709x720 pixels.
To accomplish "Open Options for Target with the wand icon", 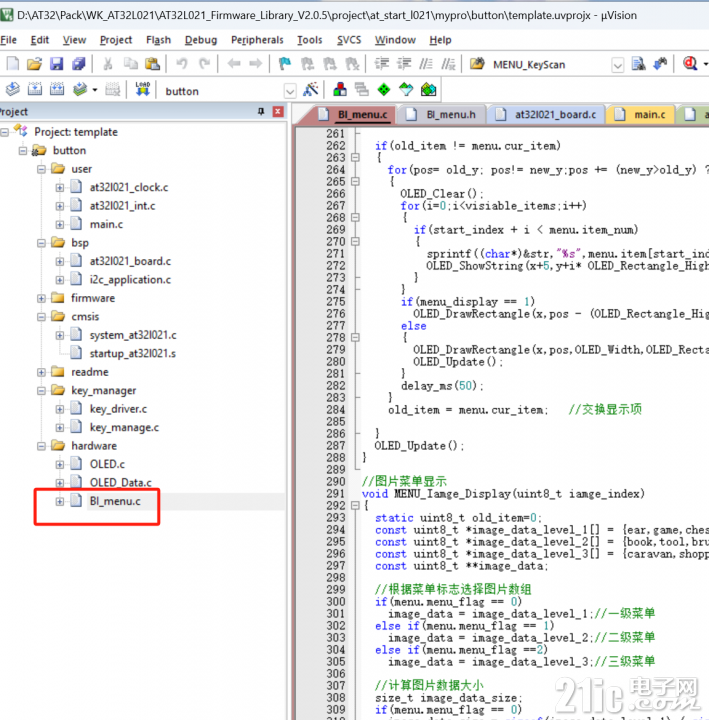I will [311, 90].
